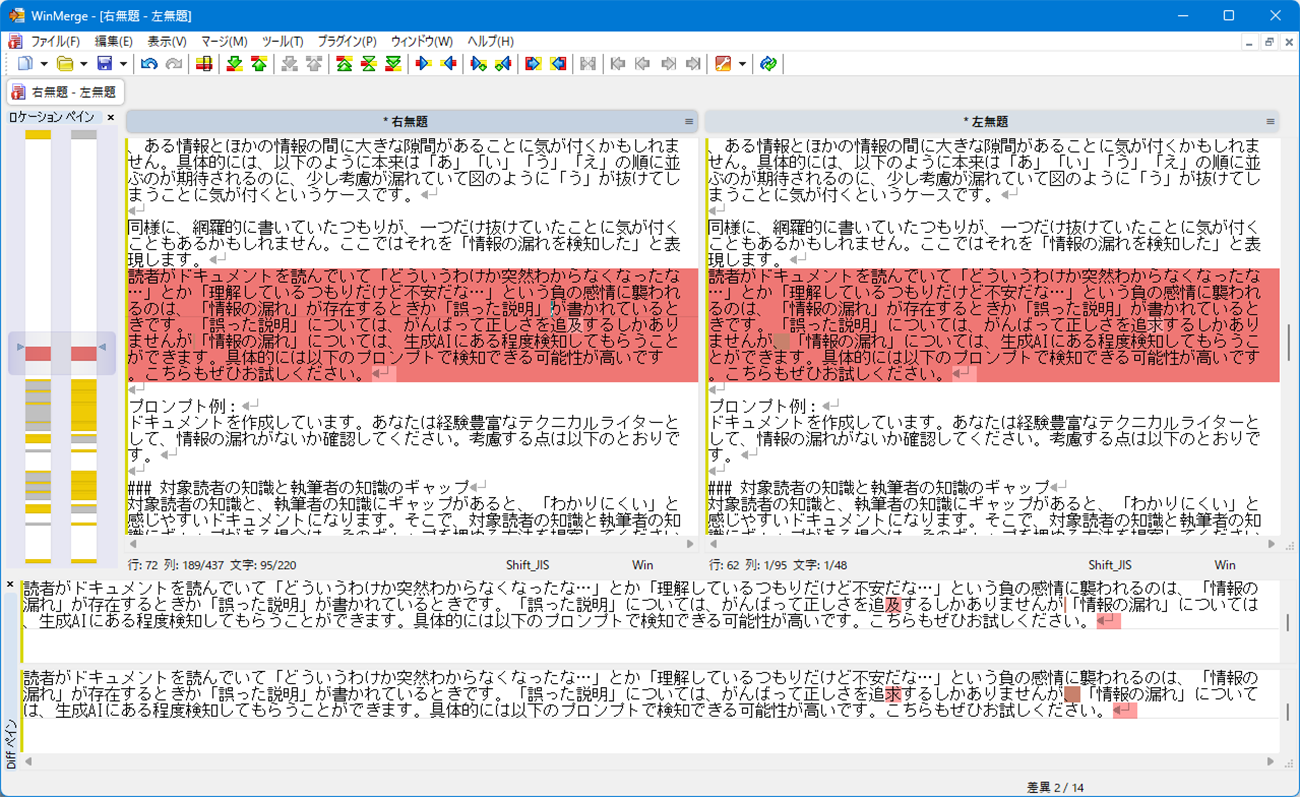Open the 左無題 pane header menu

click(1271, 121)
